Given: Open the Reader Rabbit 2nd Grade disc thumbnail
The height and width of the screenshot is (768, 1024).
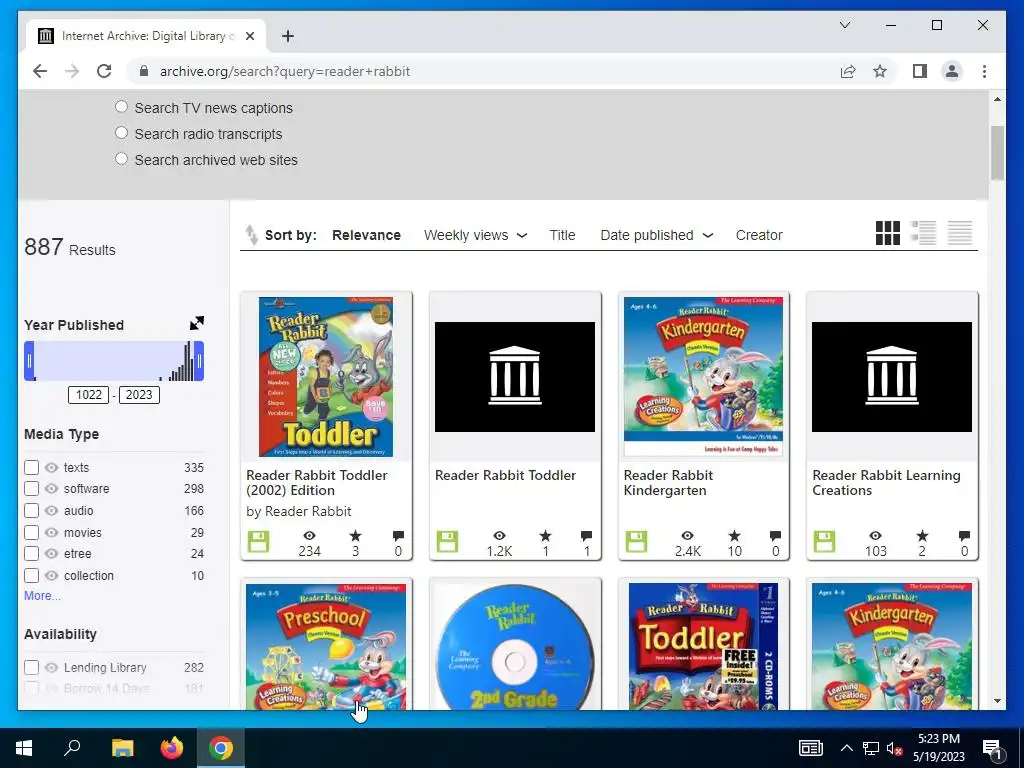Looking at the screenshot, I should pos(515,646).
